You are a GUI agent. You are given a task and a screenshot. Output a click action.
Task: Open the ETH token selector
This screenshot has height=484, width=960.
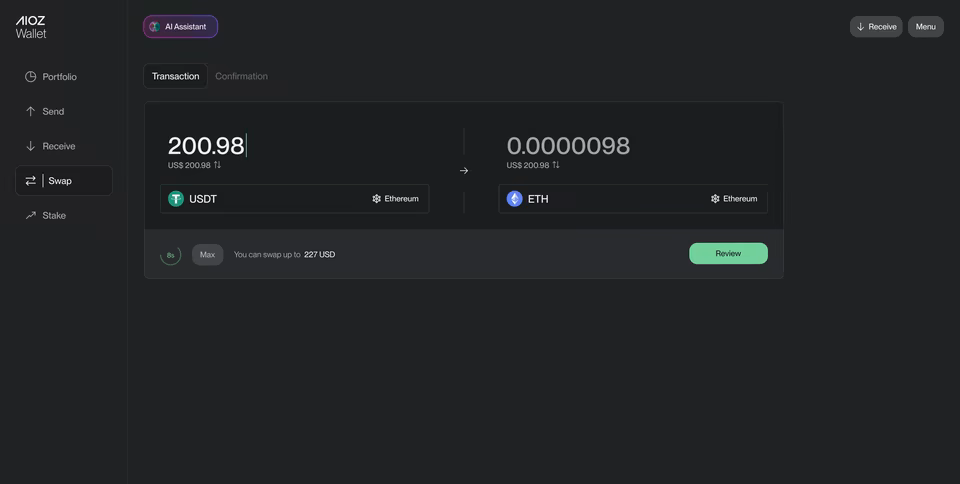click(633, 199)
